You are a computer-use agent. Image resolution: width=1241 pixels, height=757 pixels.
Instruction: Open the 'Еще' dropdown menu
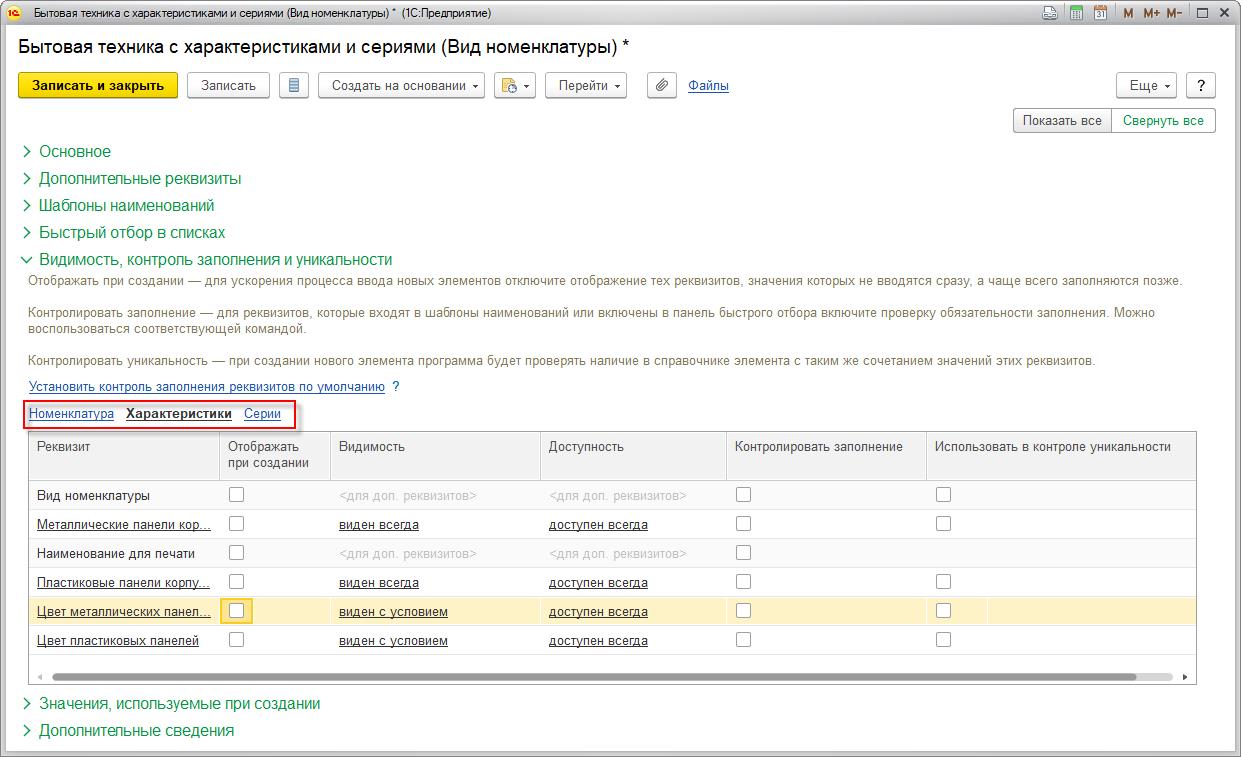(1147, 86)
